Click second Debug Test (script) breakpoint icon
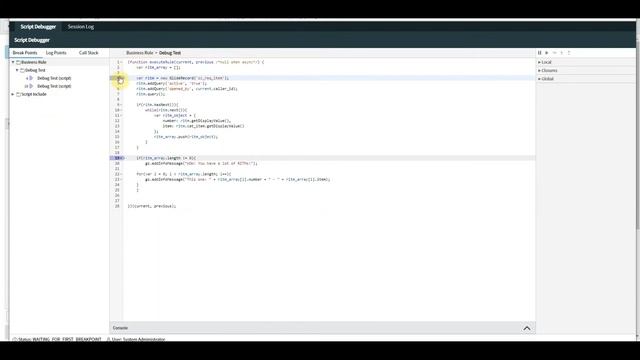 point(30,86)
